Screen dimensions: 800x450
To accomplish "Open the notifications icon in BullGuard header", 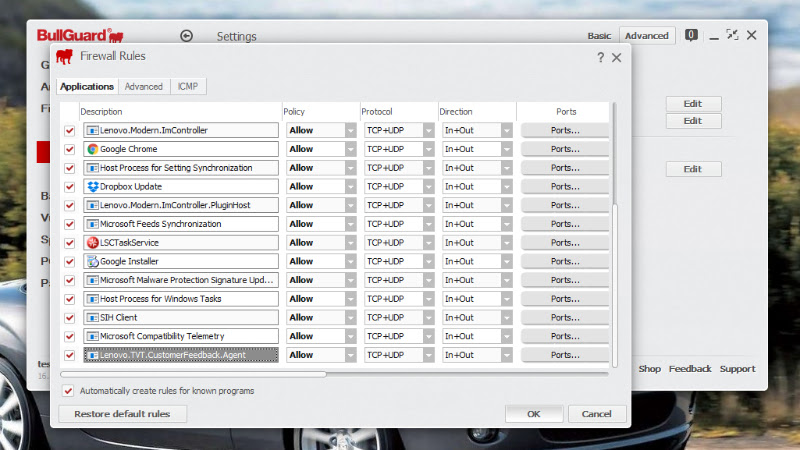I will [x=691, y=35].
